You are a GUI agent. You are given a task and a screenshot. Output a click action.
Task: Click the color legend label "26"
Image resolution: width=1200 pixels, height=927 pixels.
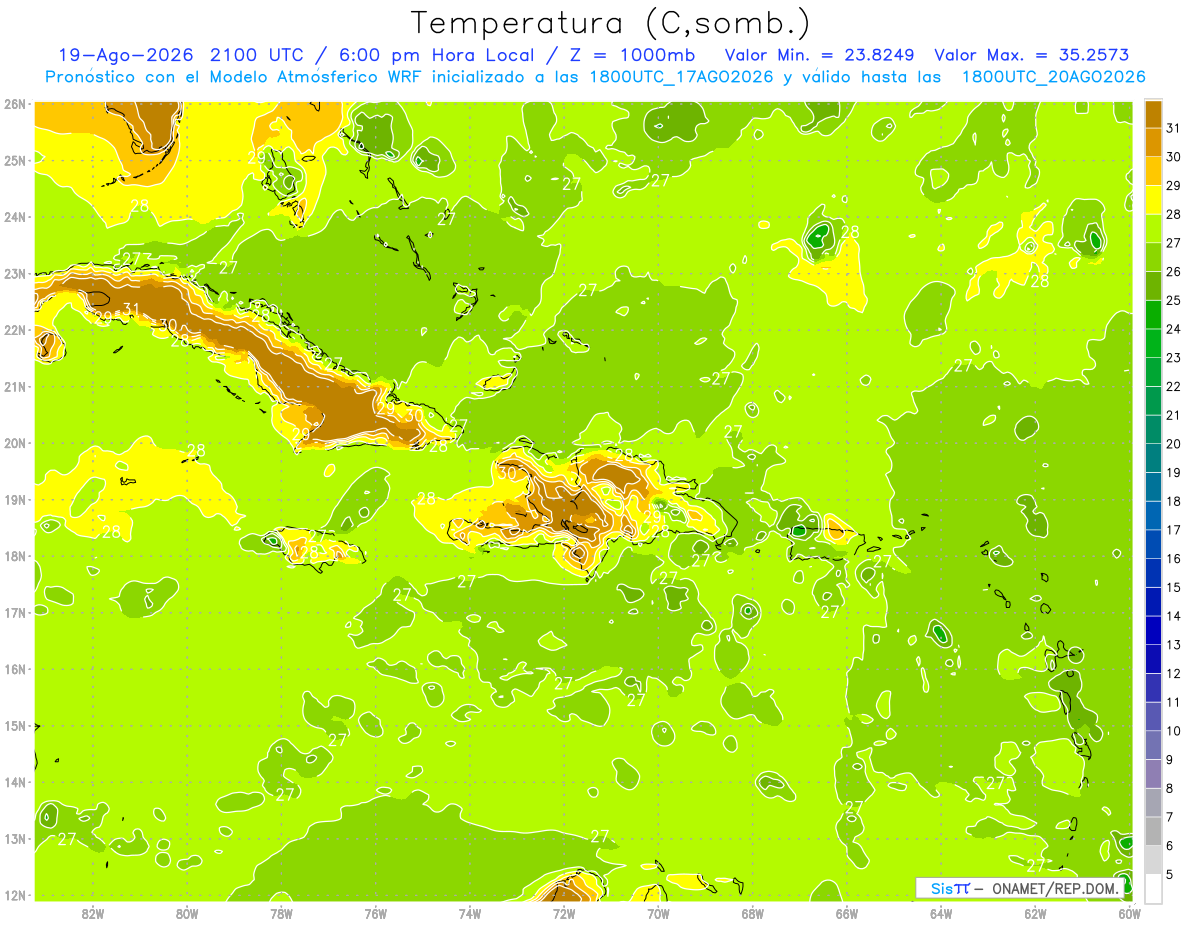coord(1173,272)
